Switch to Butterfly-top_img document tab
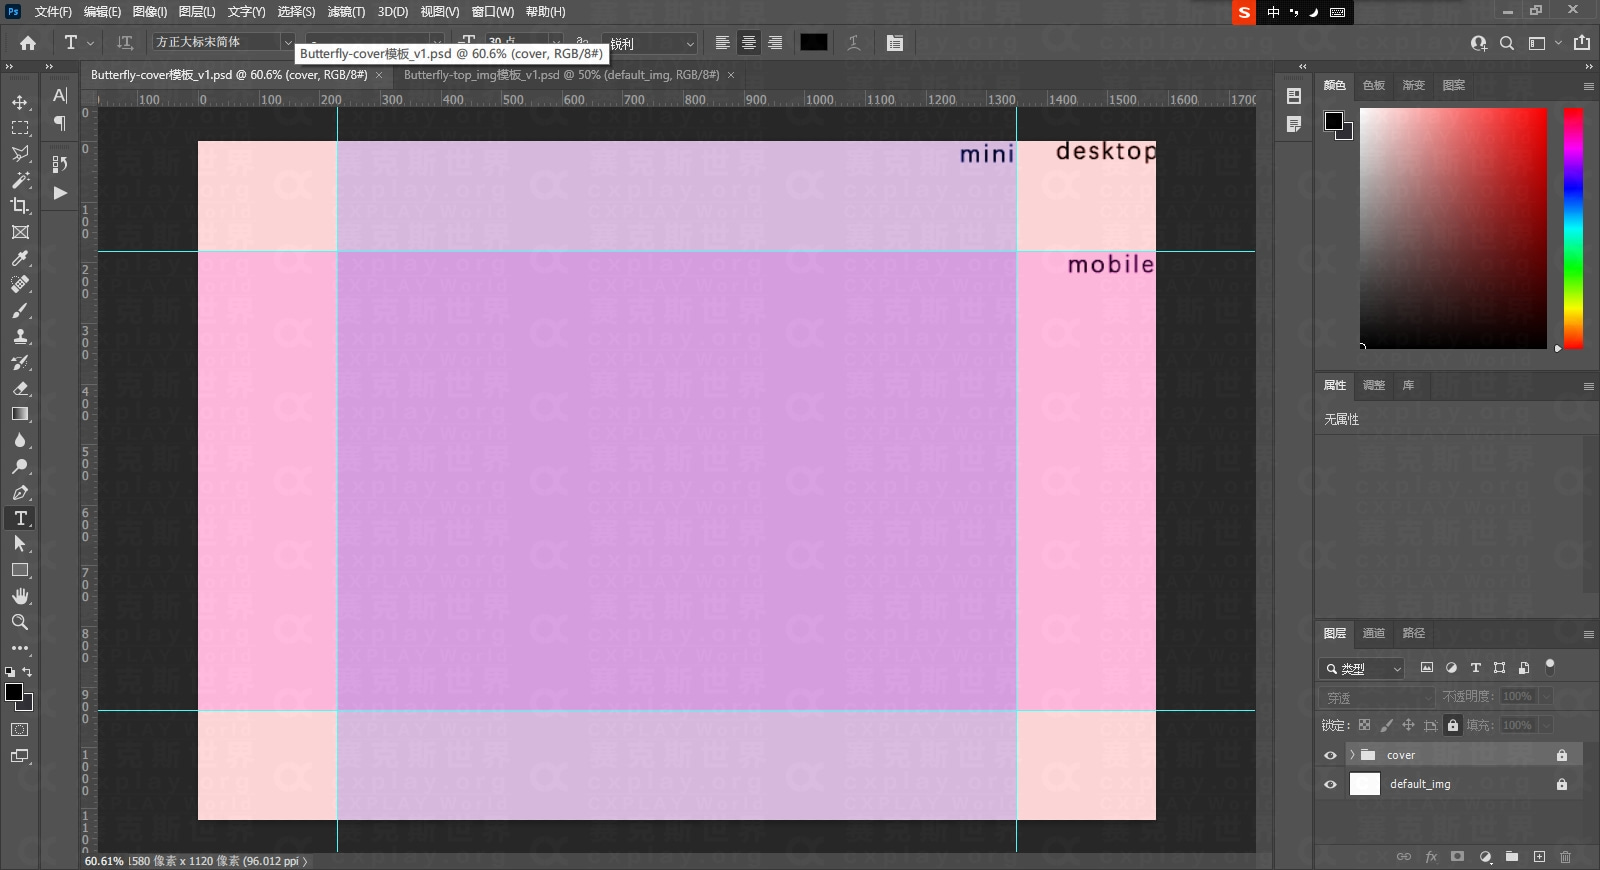The width and height of the screenshot is (1600, 870). pos(561,75)
